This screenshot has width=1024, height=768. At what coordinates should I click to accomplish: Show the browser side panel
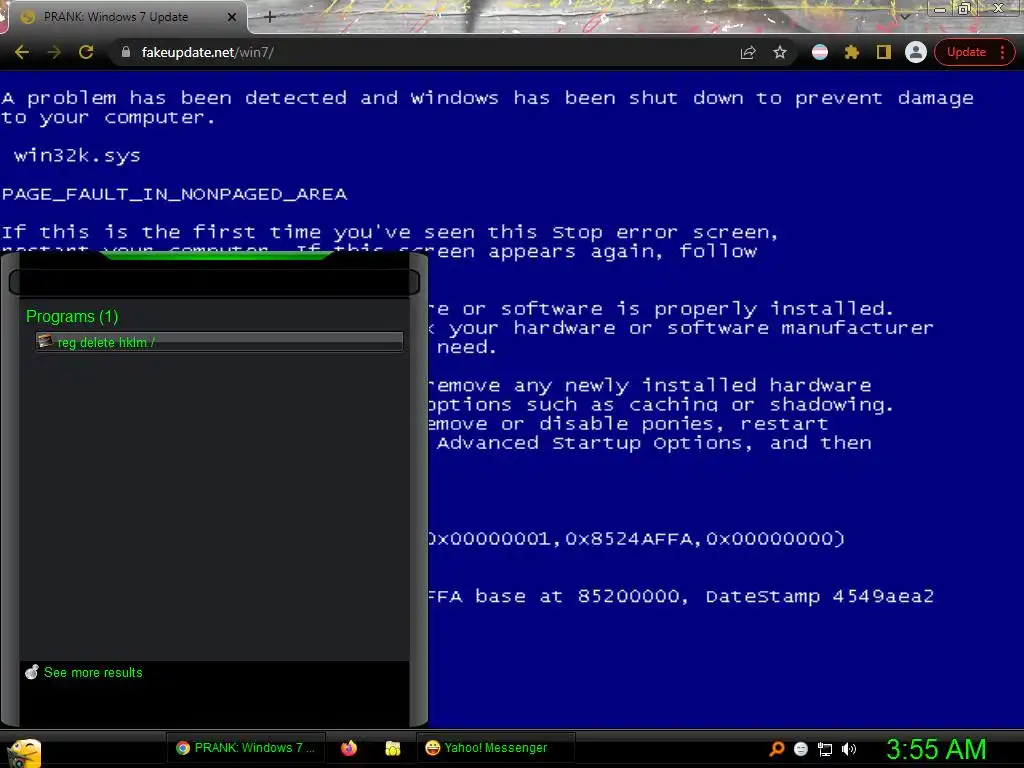click(884, 52)
